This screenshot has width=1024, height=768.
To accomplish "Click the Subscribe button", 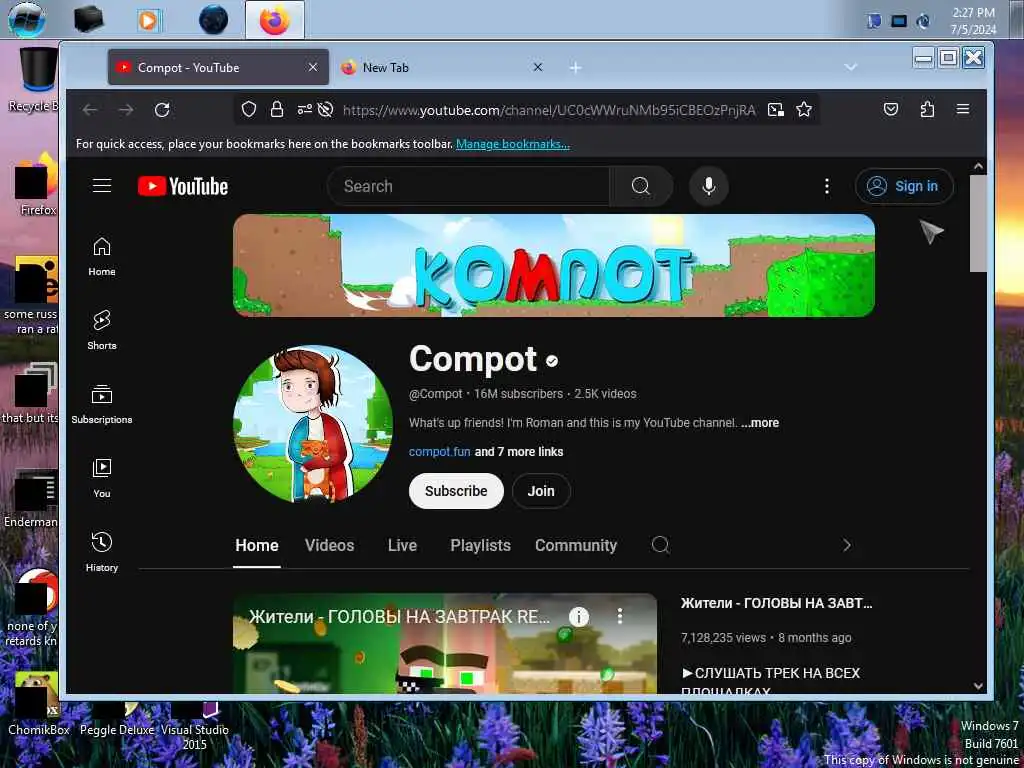I will (456, 491).
